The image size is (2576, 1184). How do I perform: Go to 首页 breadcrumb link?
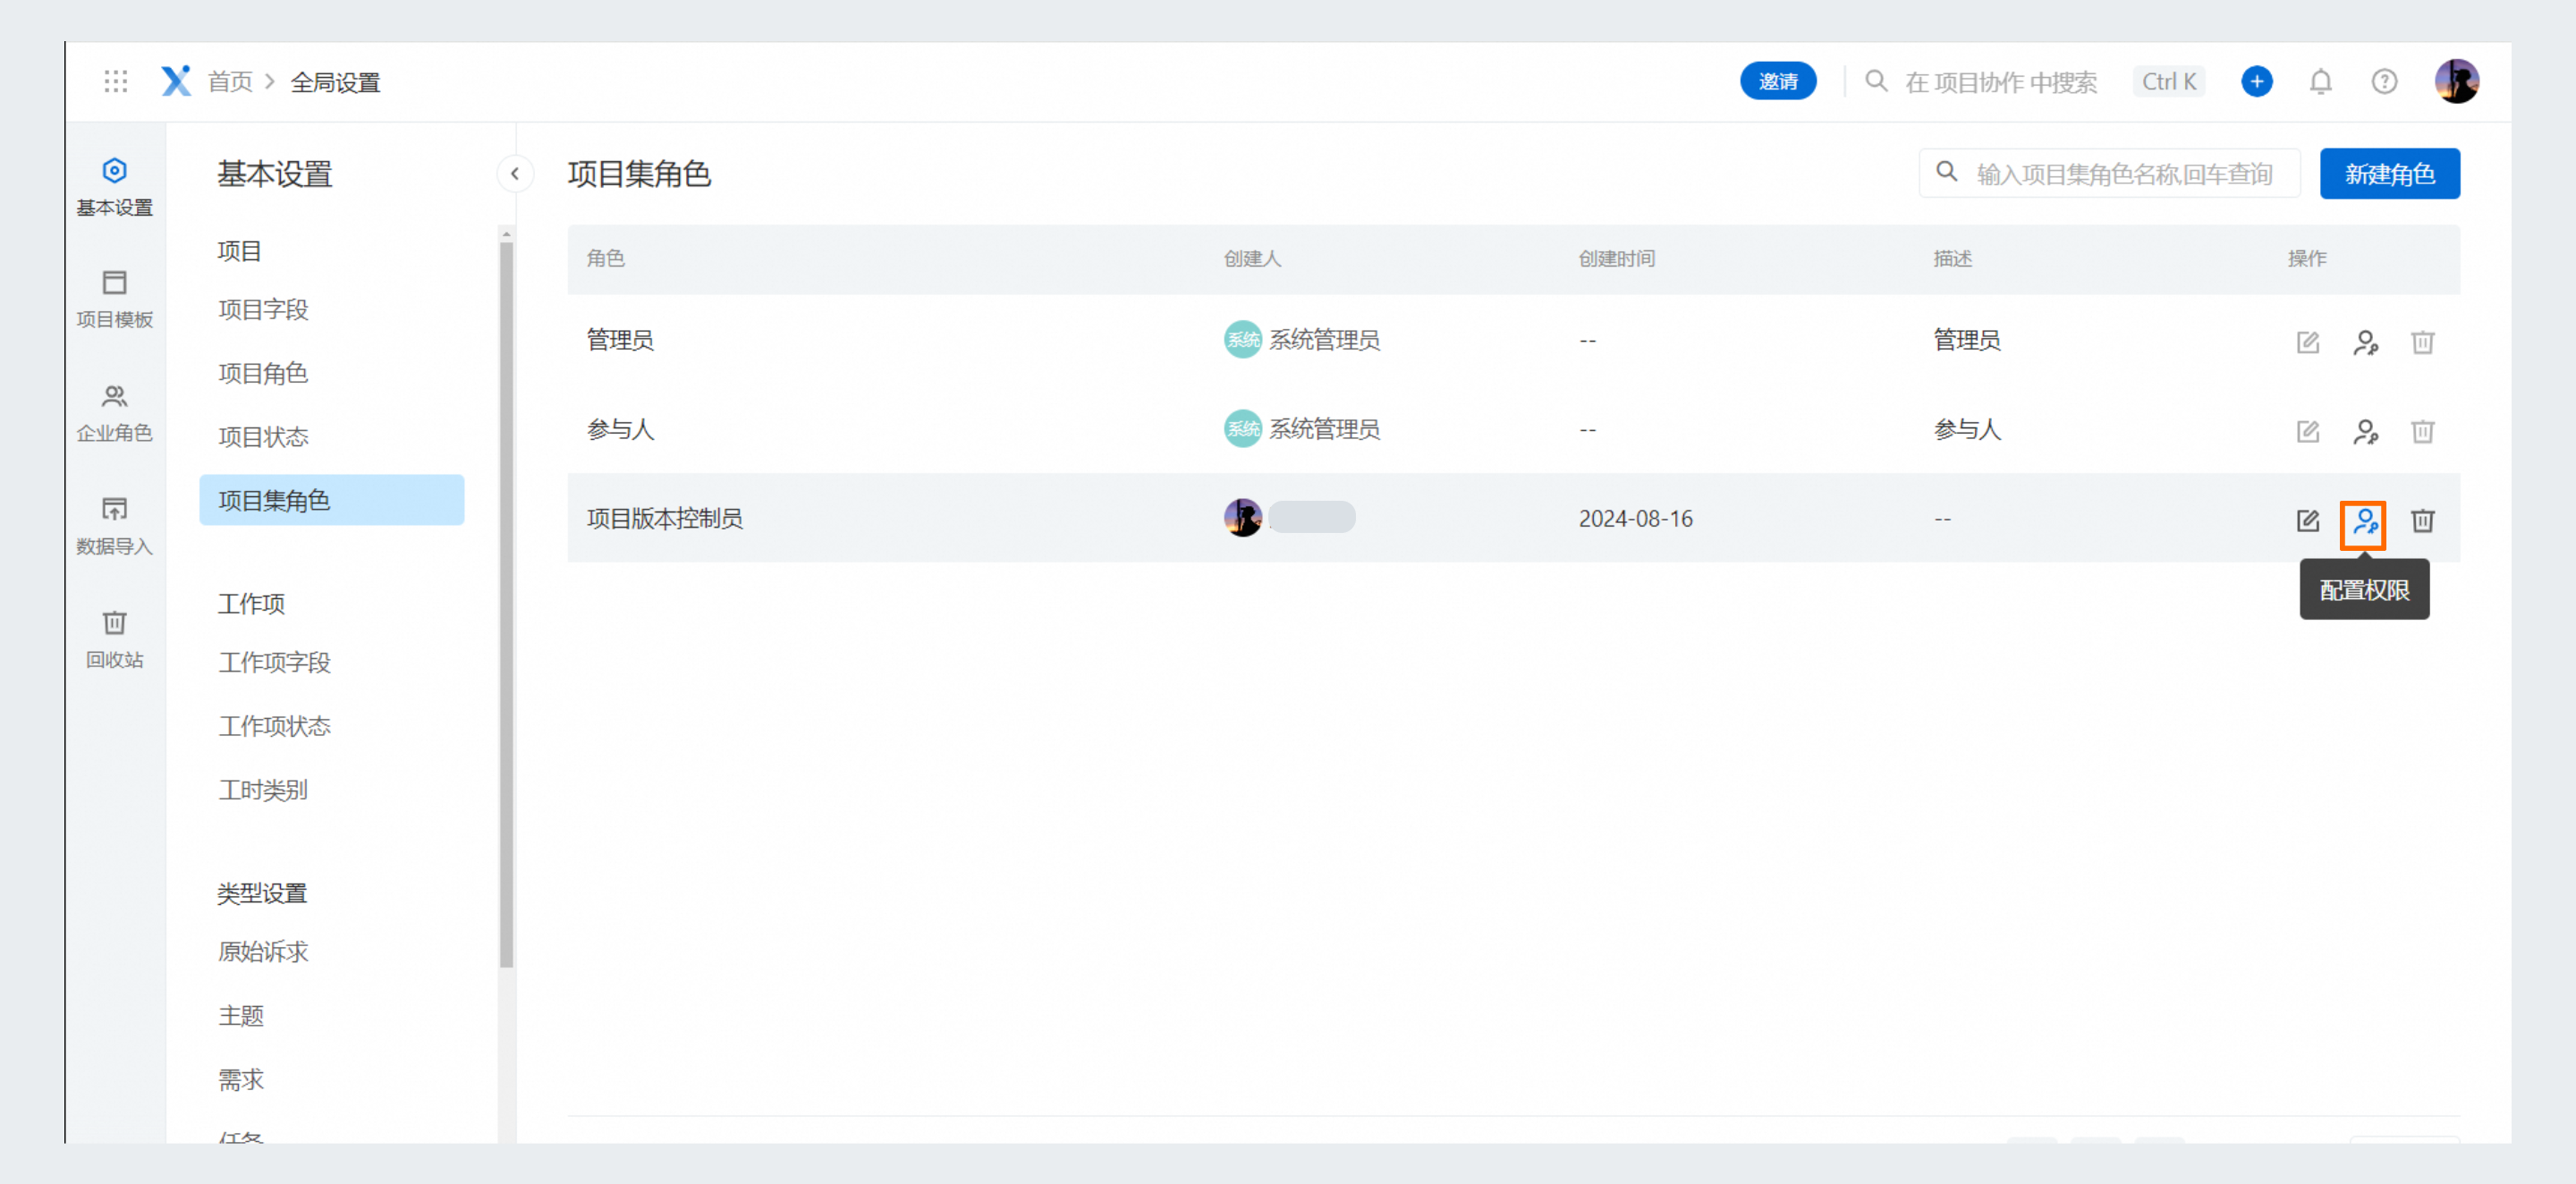tap(229, 82)
